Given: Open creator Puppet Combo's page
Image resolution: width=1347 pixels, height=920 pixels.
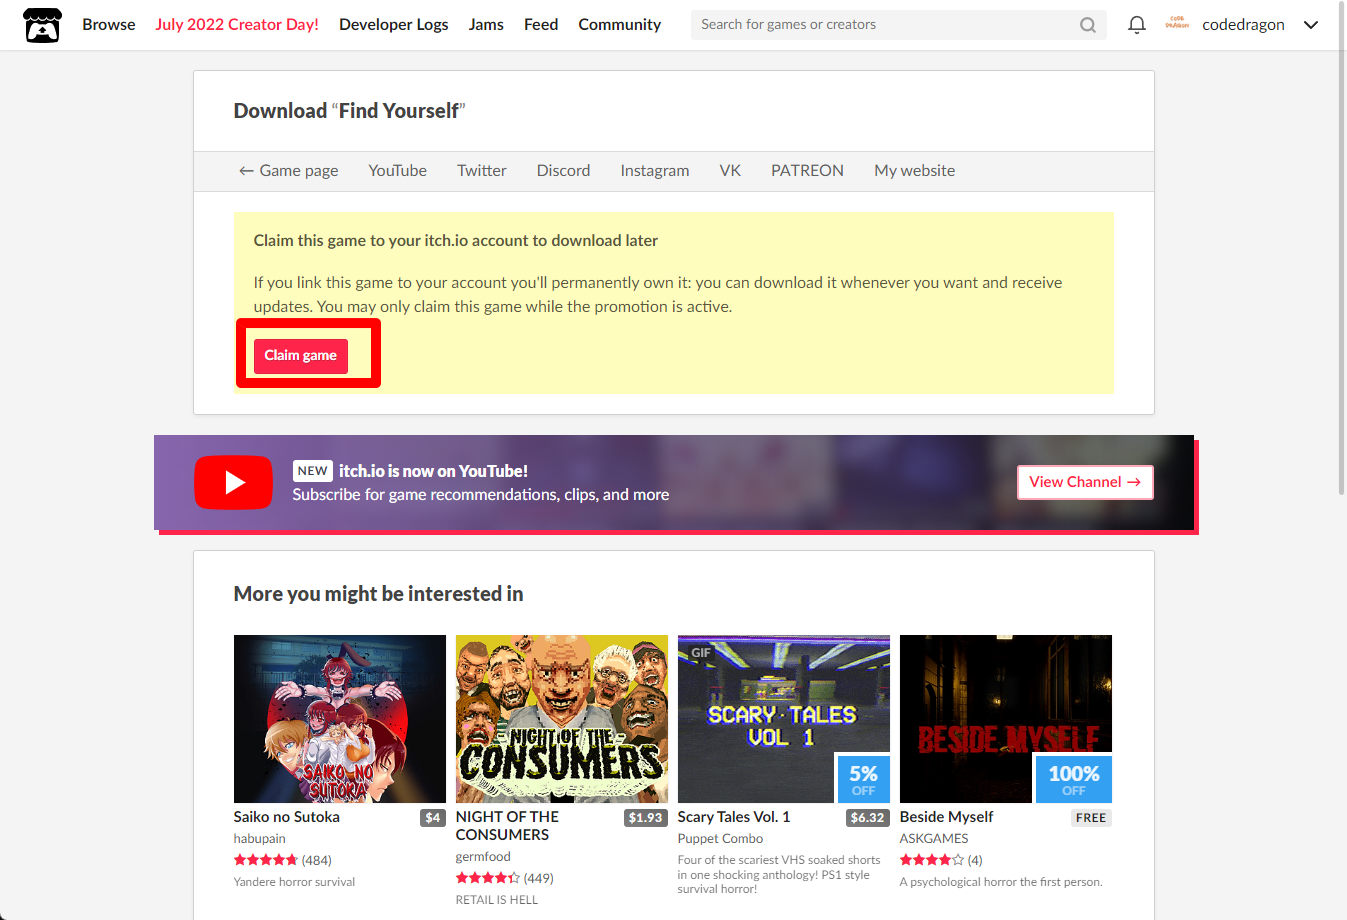Looking at the screenshot, I should point(720,839).
